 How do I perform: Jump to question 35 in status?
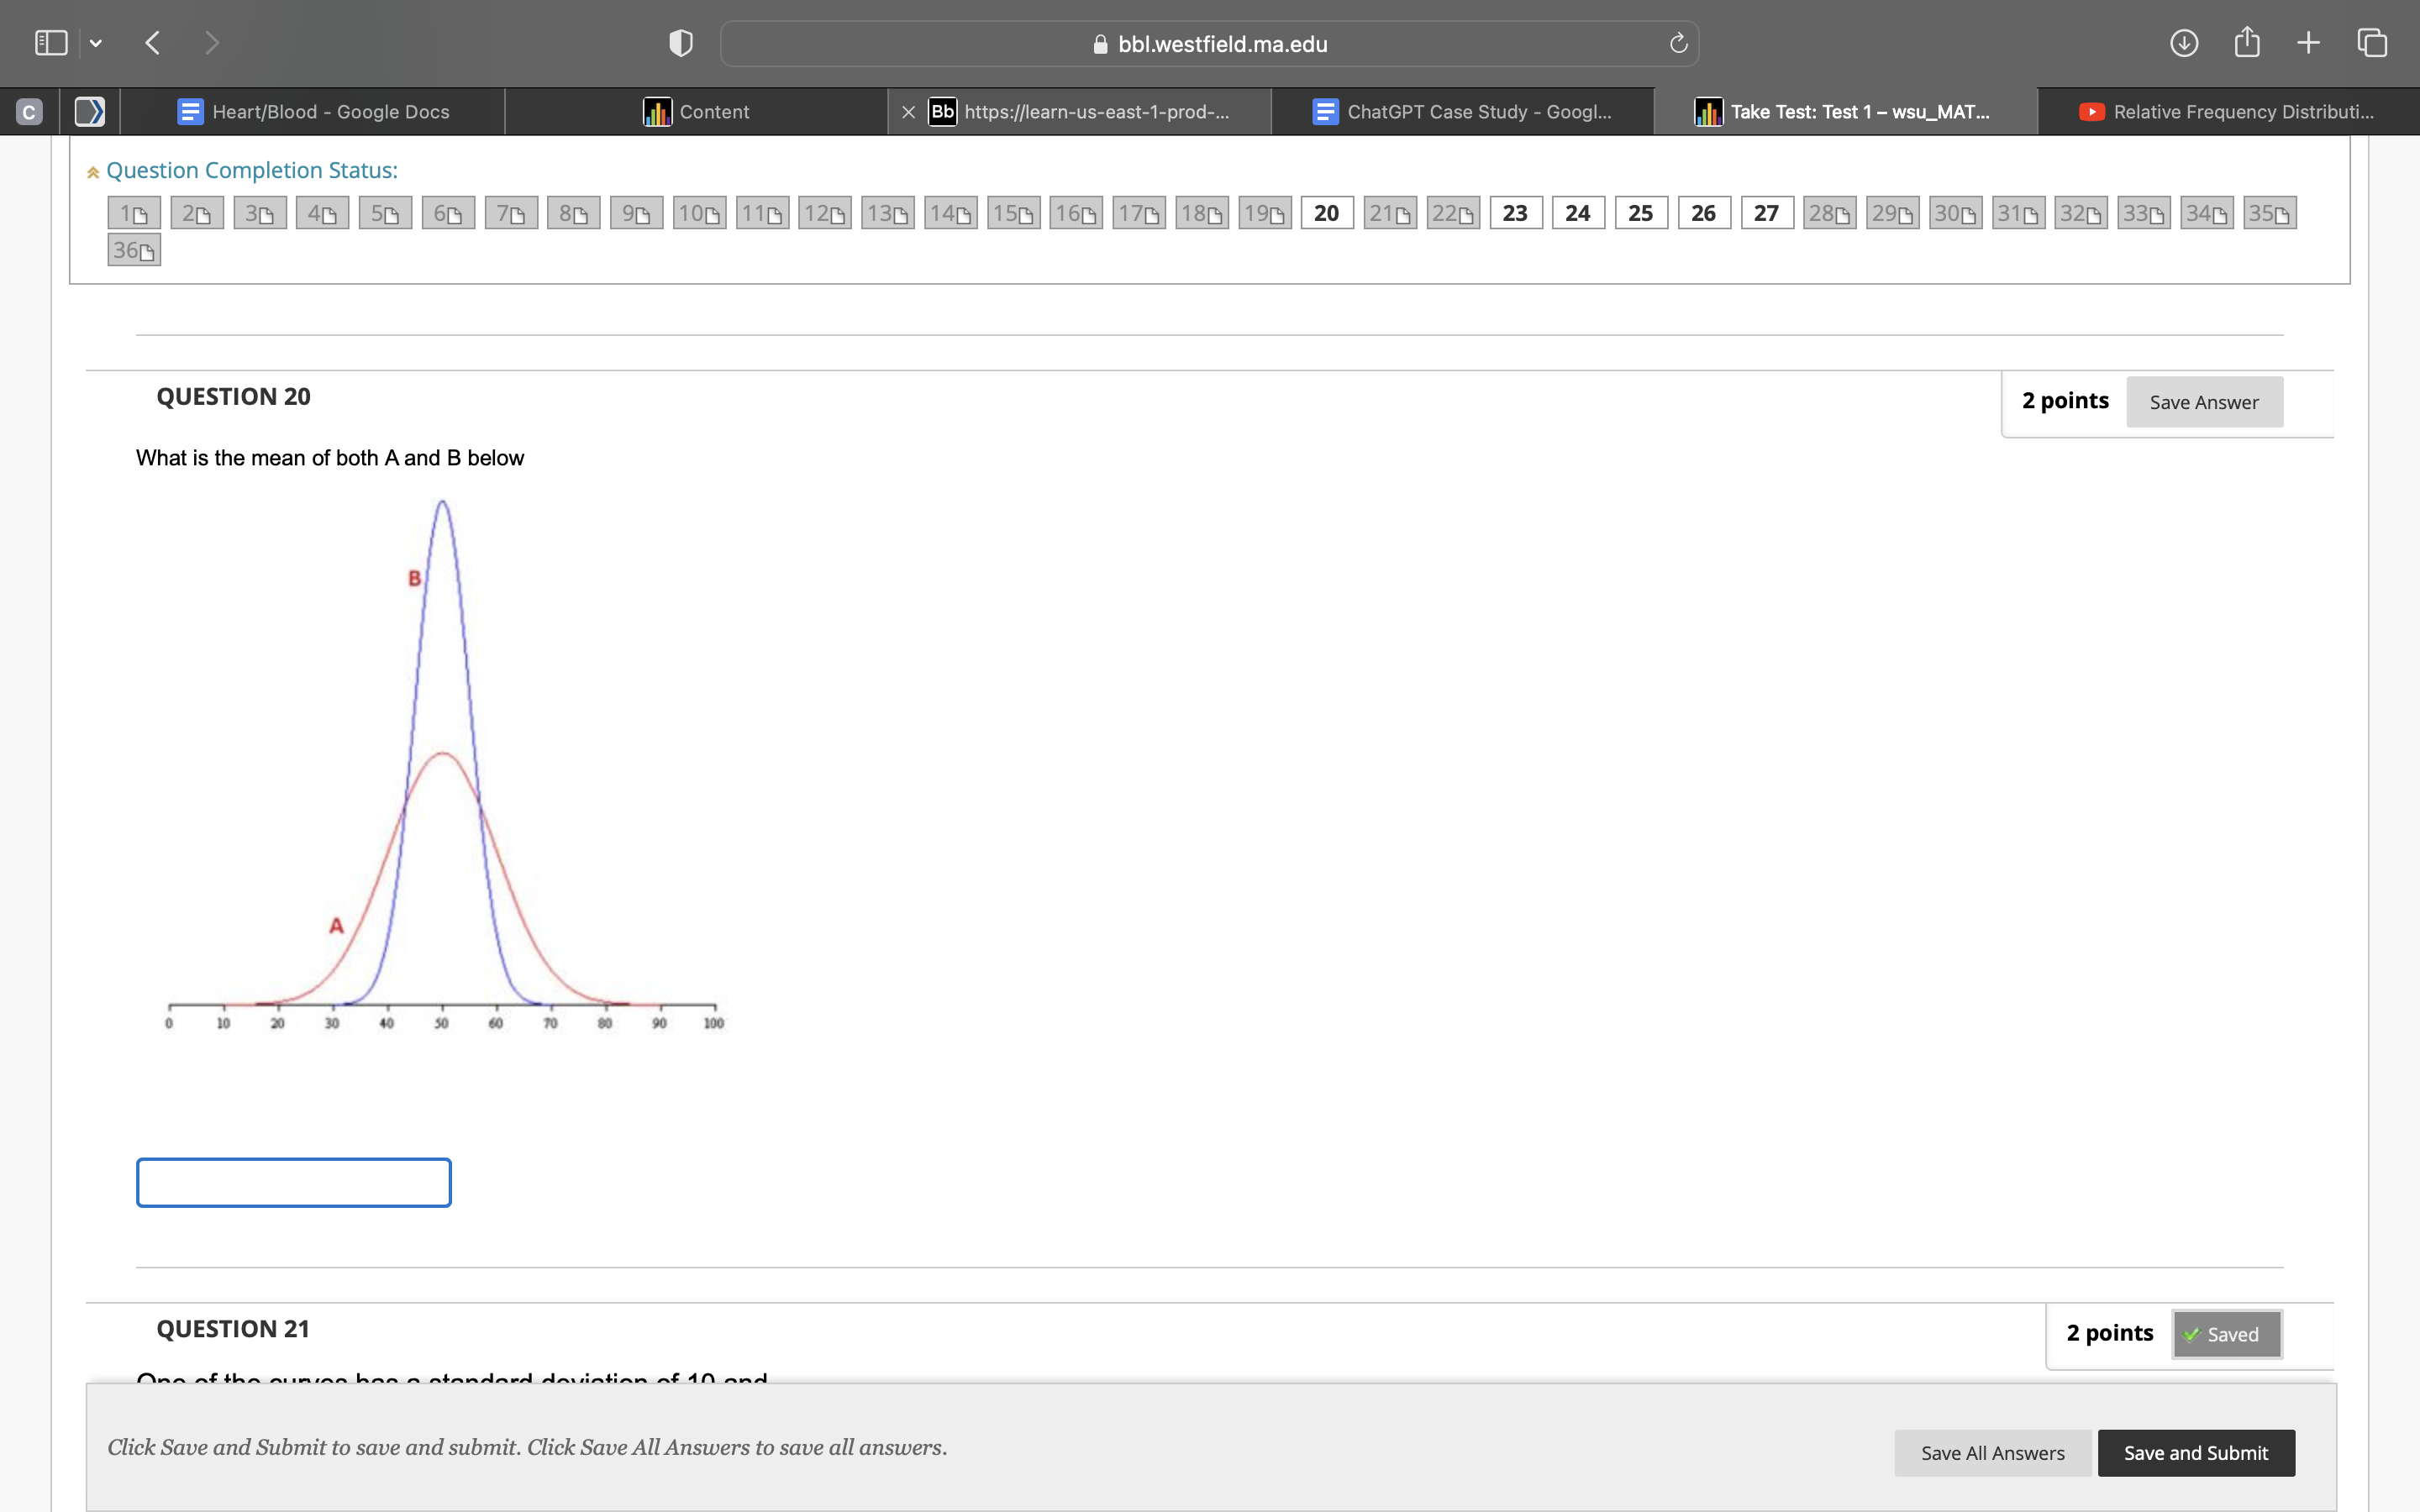click(x=2270, y=213)
